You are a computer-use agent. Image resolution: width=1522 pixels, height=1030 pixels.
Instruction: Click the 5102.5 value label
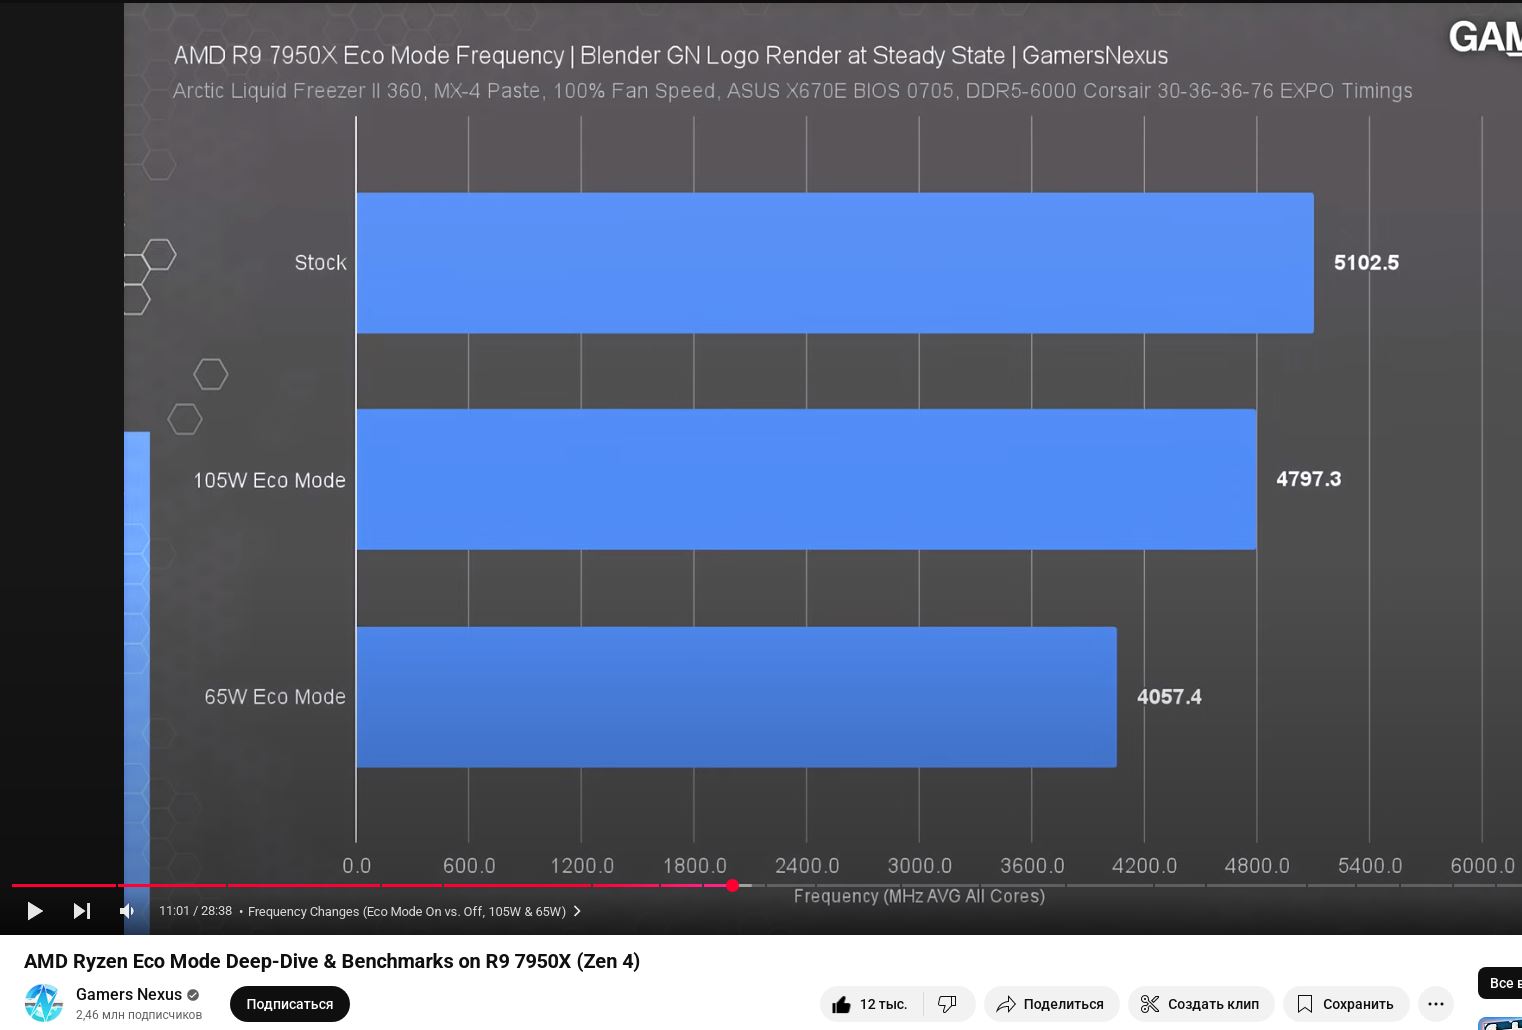click(x=1366, y=263)
